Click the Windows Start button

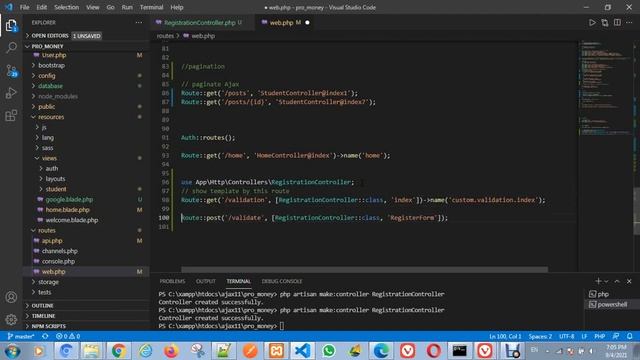pos(12,351)
